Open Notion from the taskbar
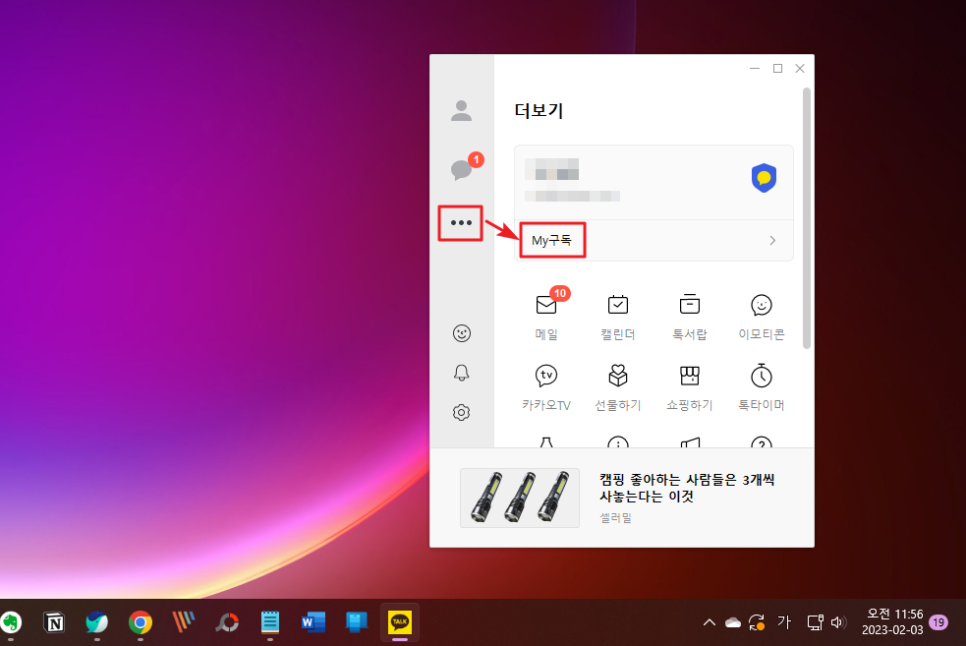 [x=54, y=623]
